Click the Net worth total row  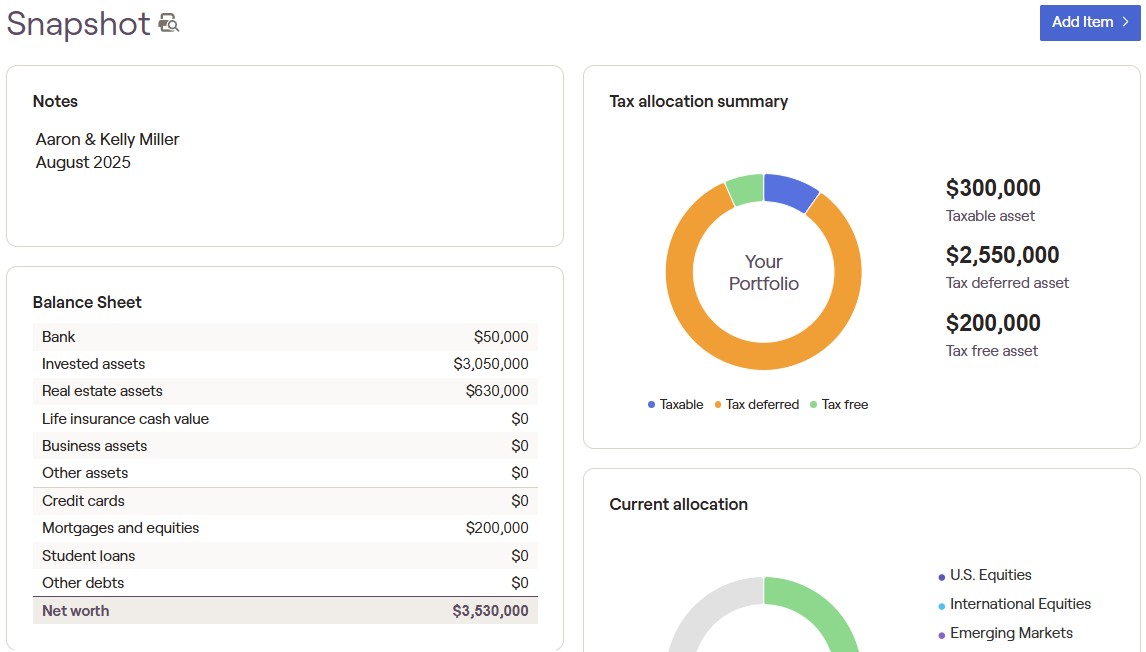pos(285,611)
